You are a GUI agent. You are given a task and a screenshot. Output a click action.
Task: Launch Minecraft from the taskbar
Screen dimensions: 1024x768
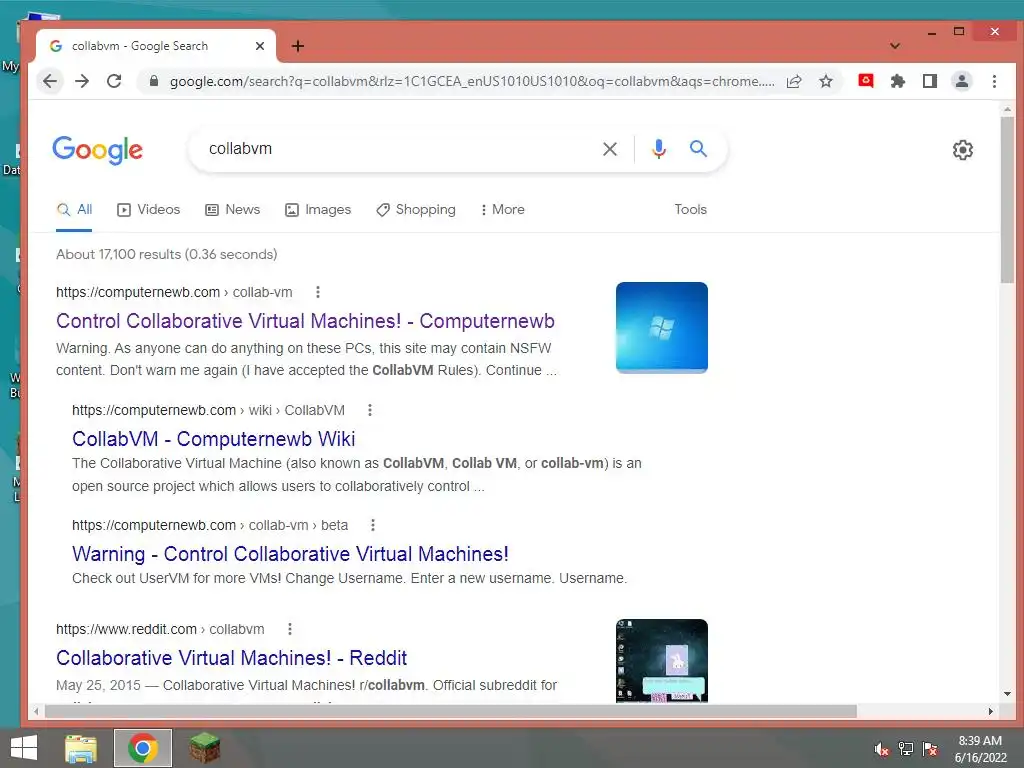[x=205, y=748]
